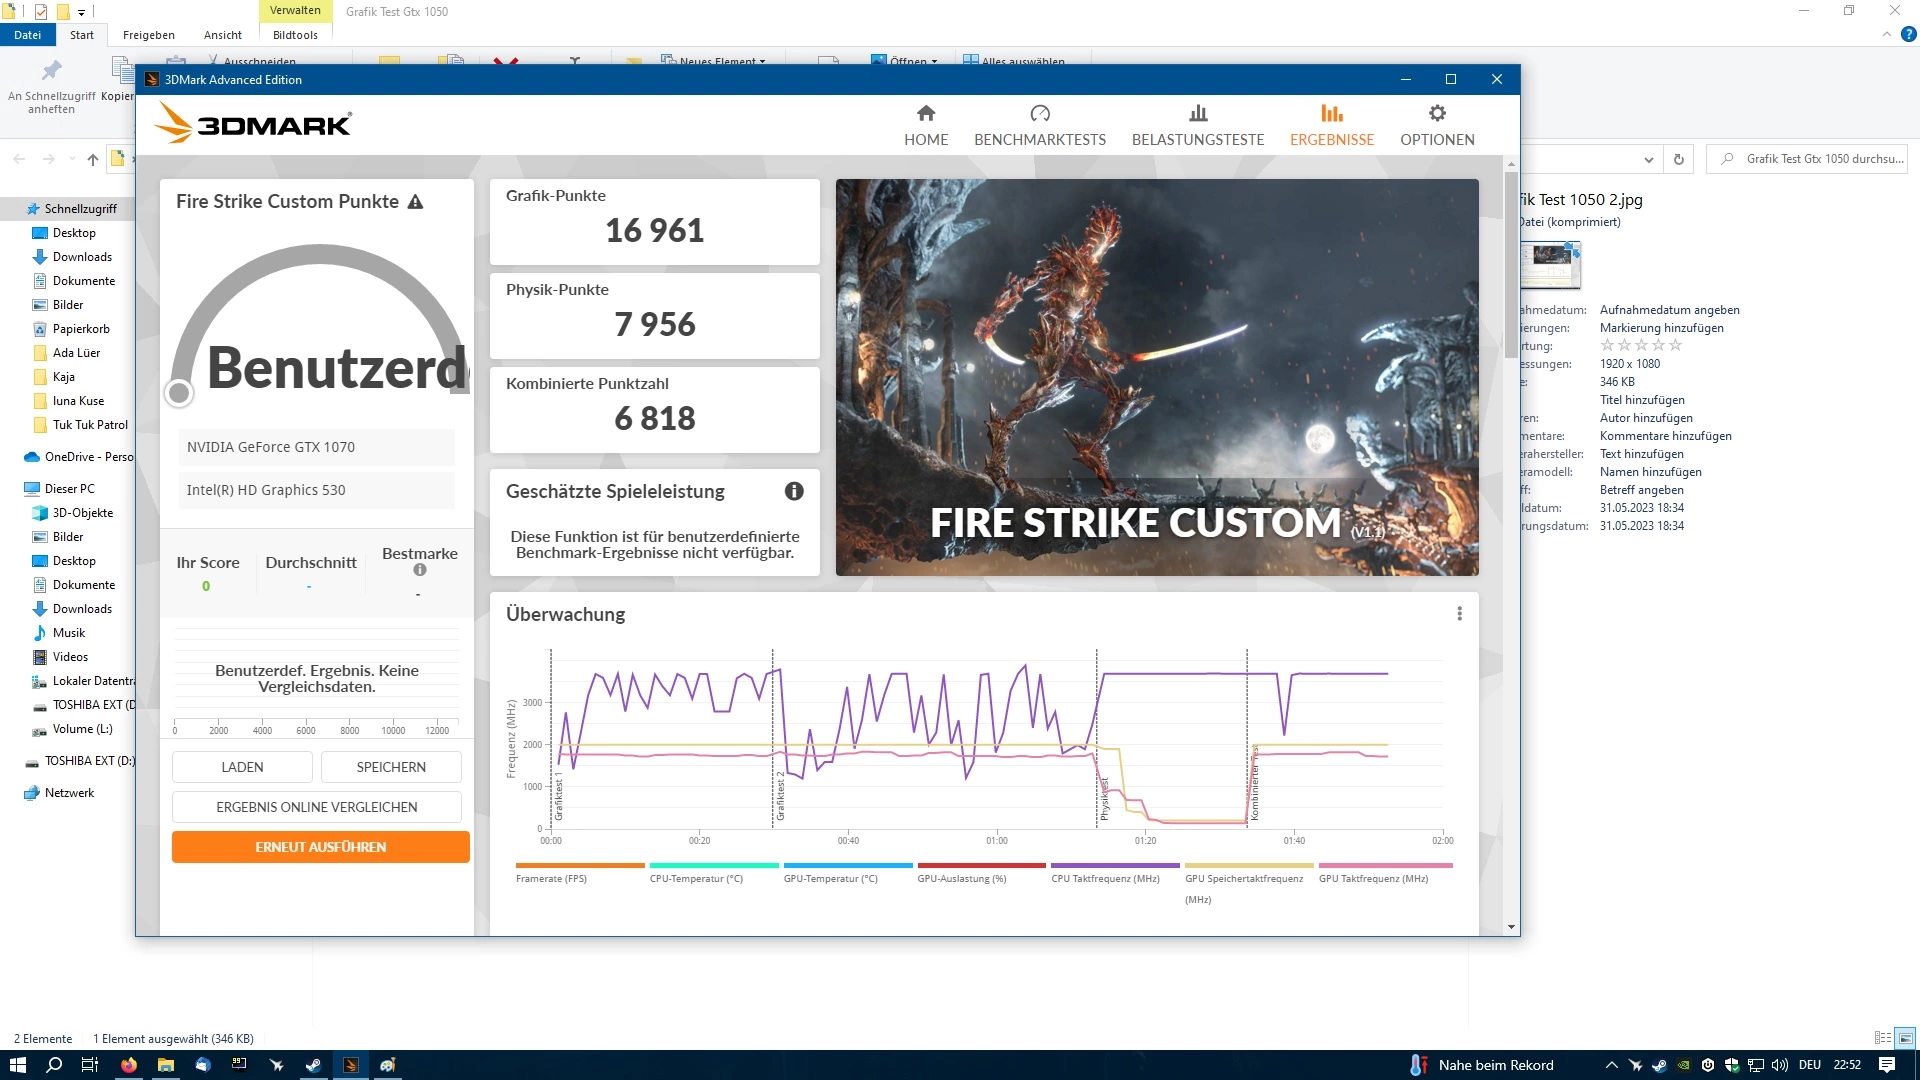Switch to Start ribbon tab in Explorer
The height and width of the screenshot is (1080, 1920).
point(82,35)
